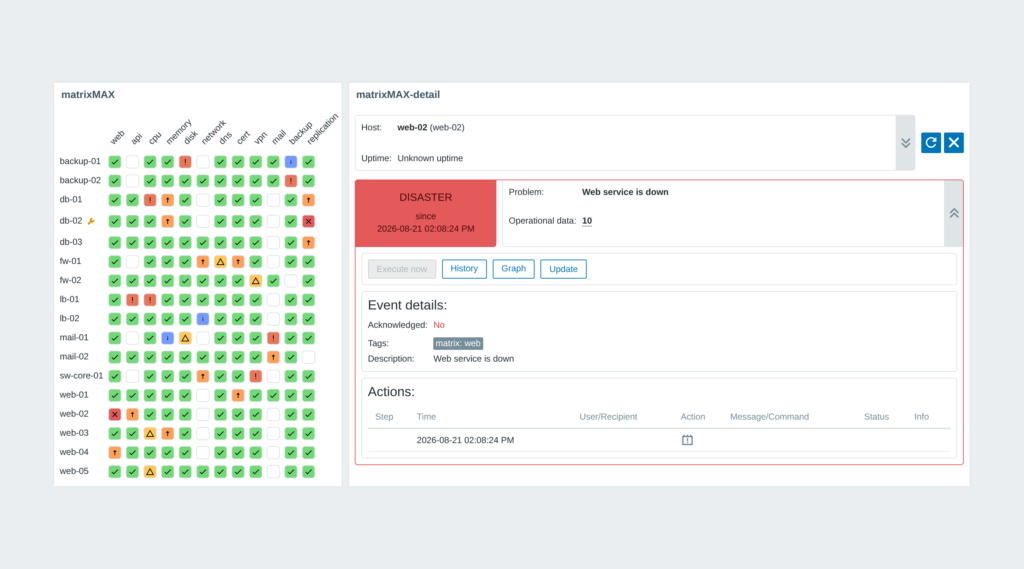Open the operational data value 10

[587, 221]
